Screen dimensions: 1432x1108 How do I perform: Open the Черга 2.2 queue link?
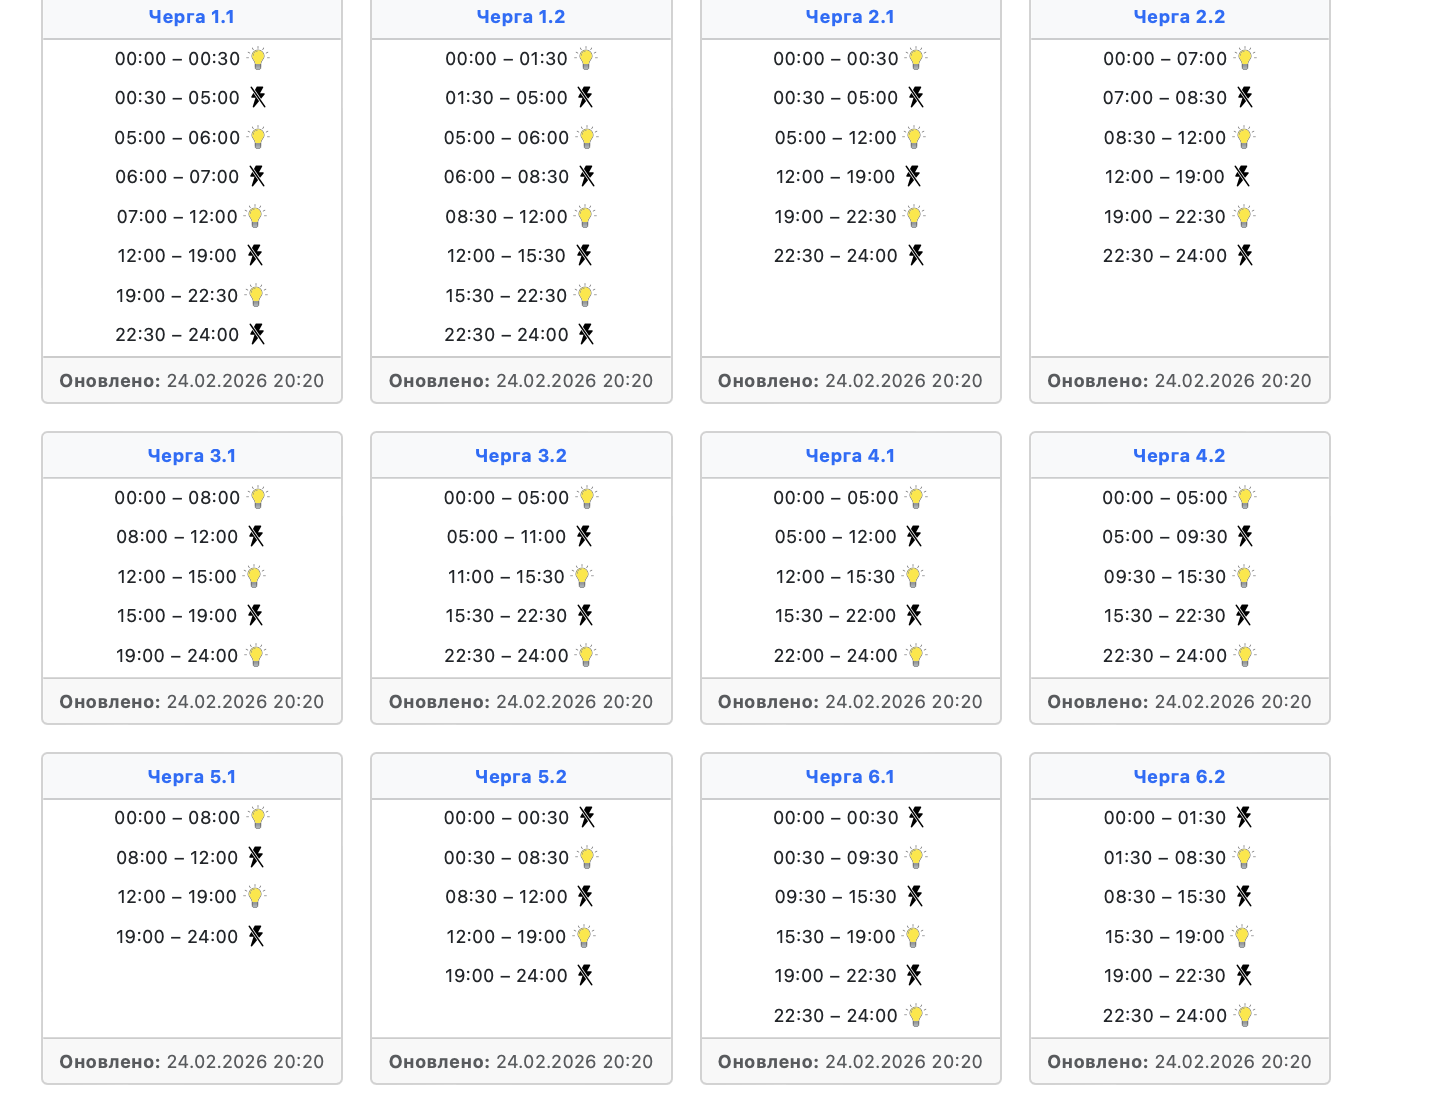(x=1179, y=17)
